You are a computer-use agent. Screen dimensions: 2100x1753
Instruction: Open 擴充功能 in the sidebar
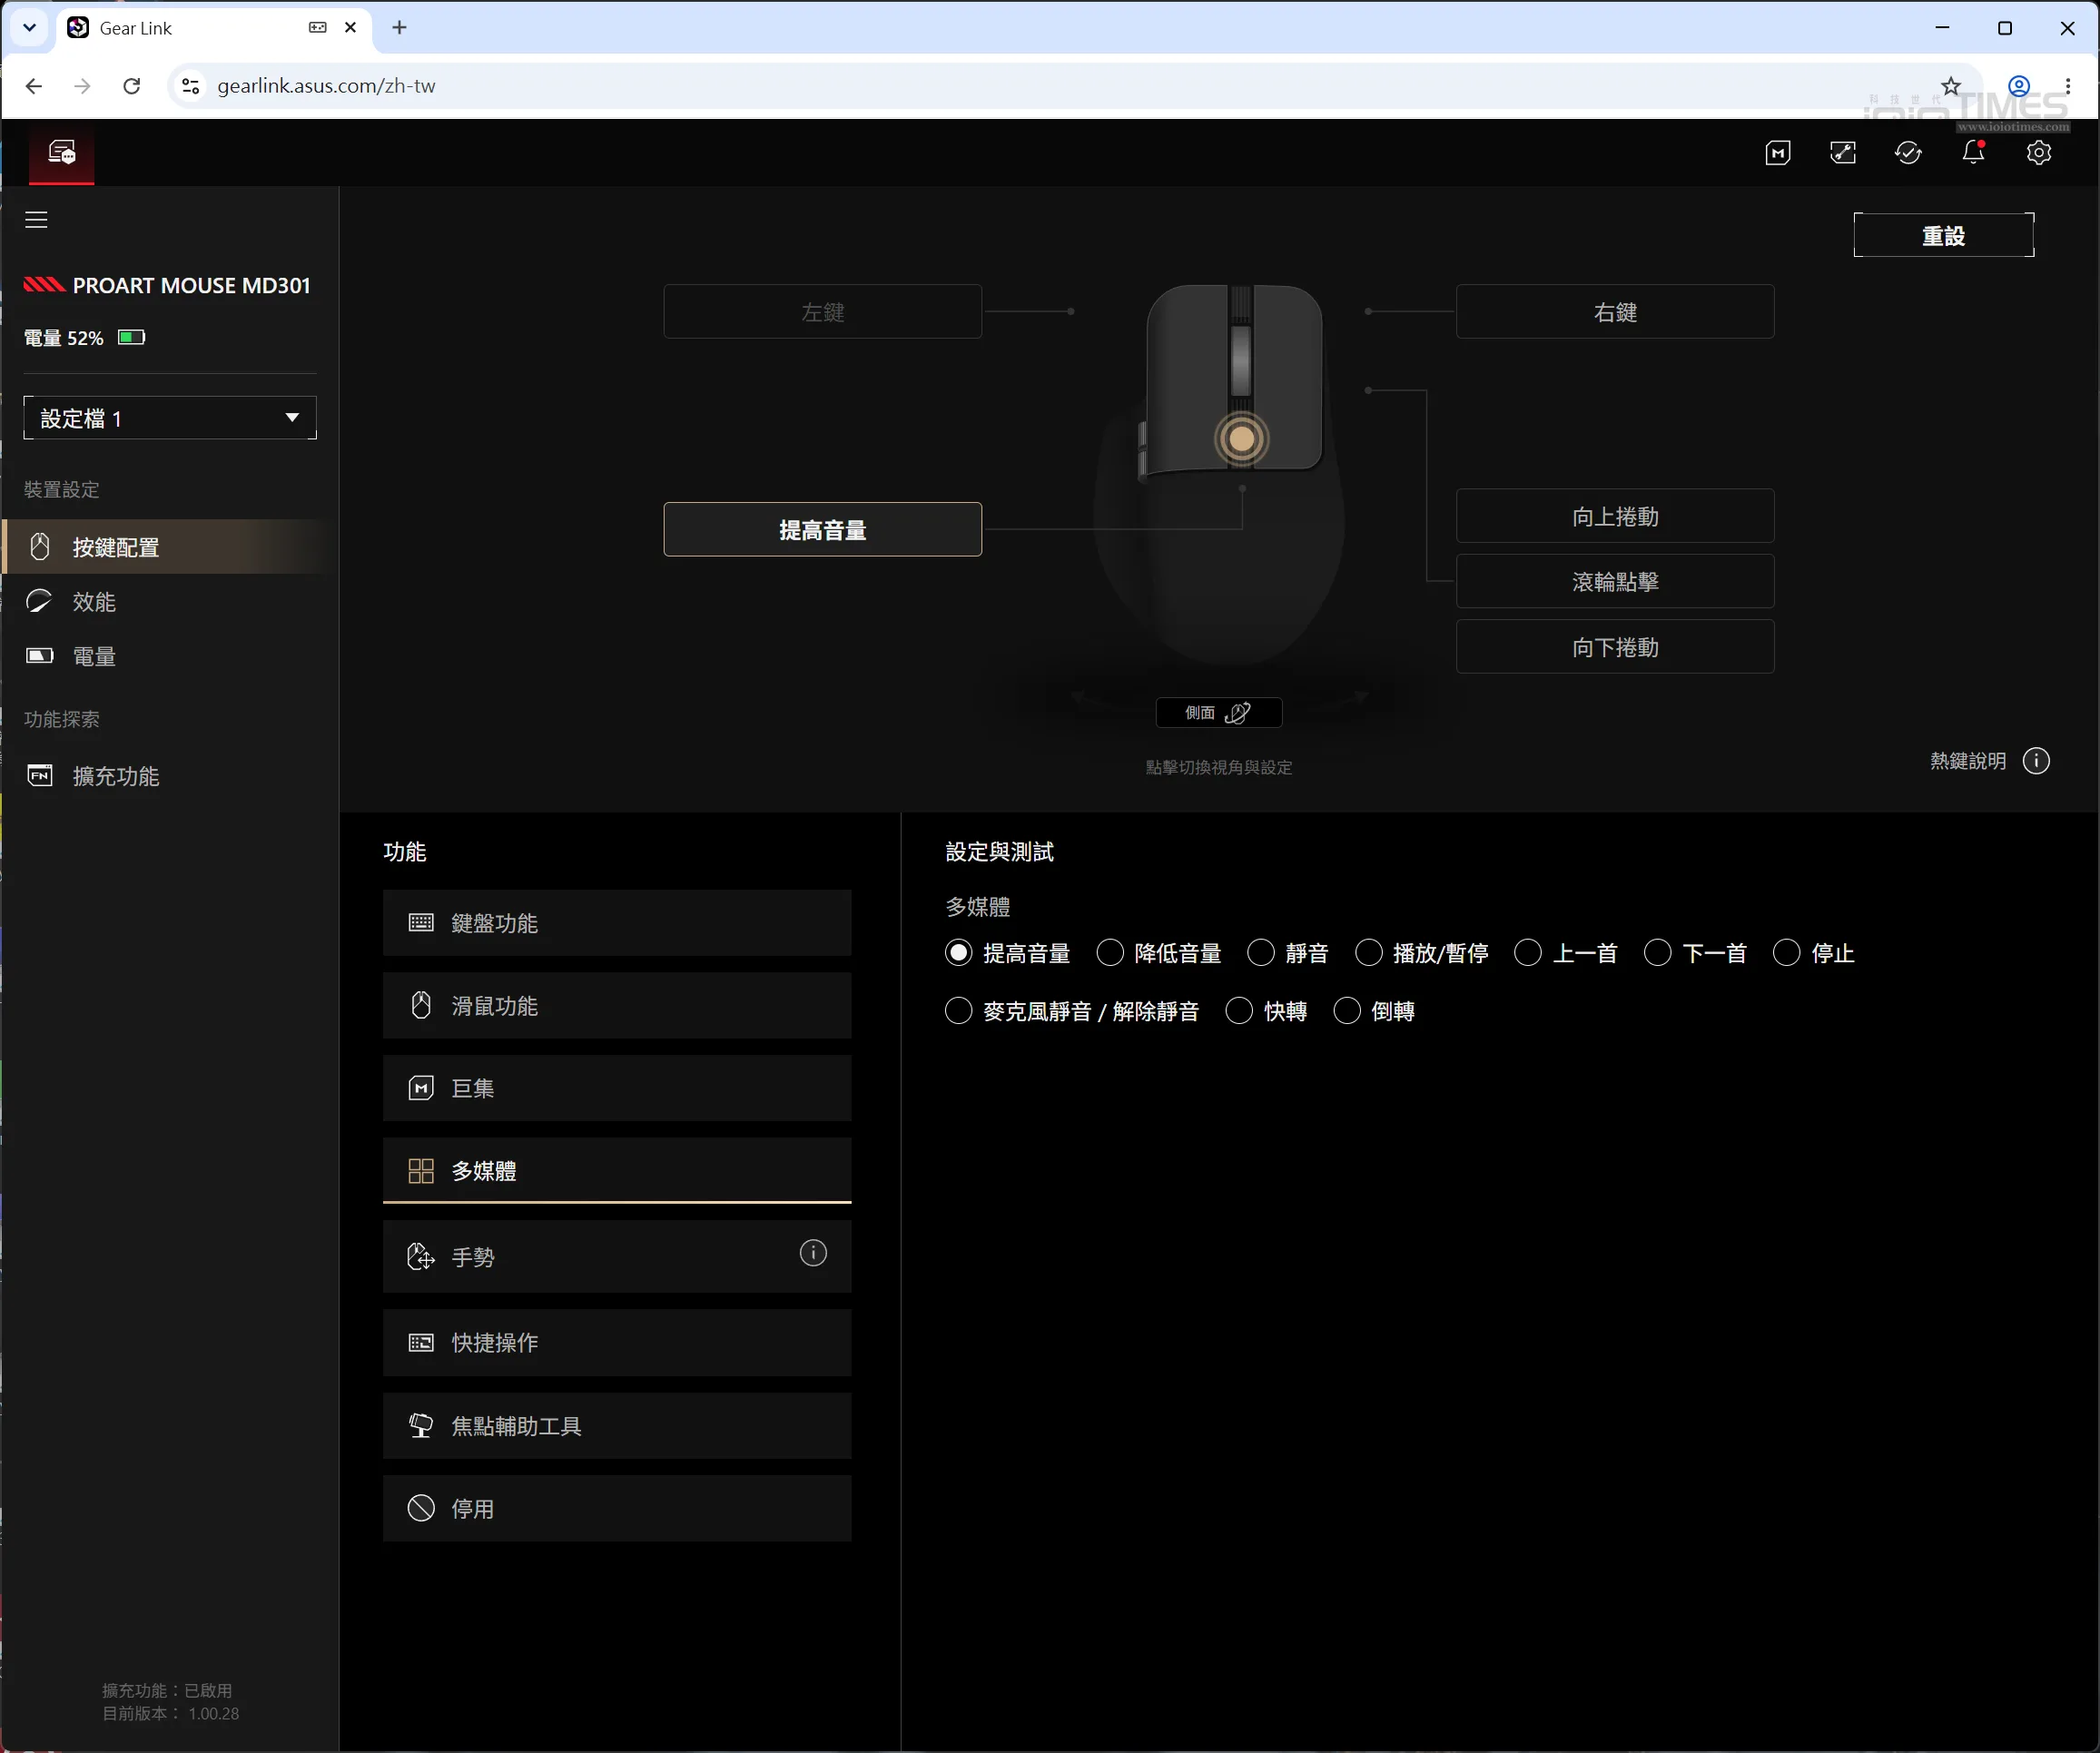pyautogui.click(x=170, y=776)
